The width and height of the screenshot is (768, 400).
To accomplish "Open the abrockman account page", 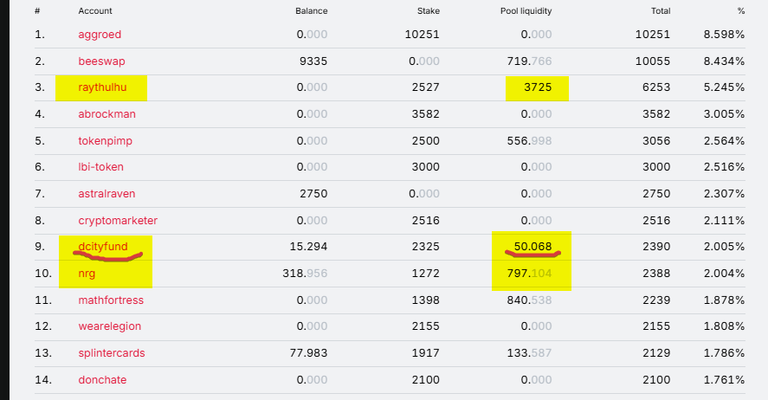I will 107,114.
